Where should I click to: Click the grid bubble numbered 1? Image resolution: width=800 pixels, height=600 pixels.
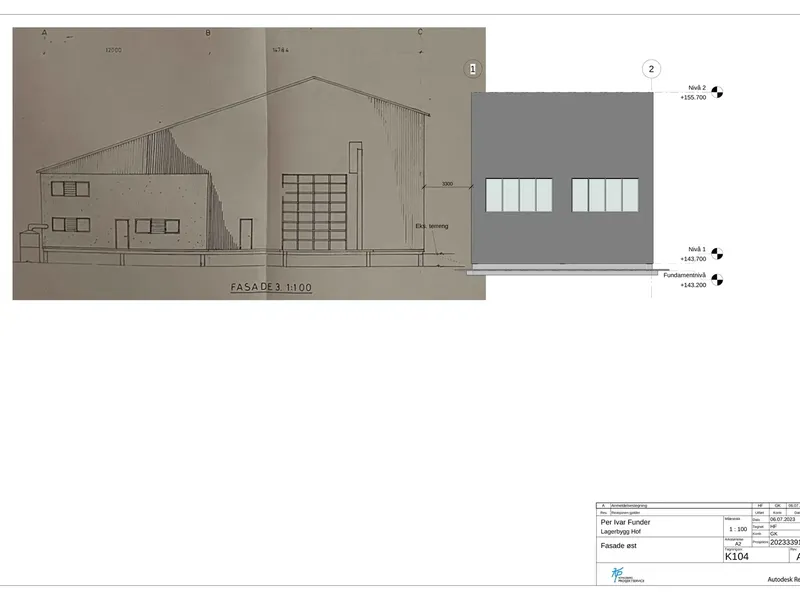click(x=472, y=69)
